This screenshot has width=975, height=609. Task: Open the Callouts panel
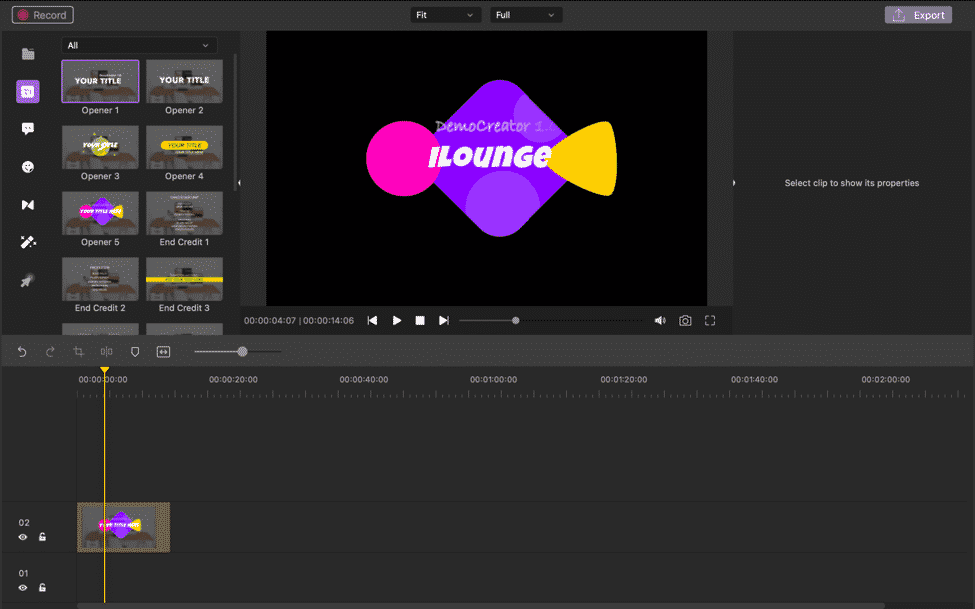28,128
